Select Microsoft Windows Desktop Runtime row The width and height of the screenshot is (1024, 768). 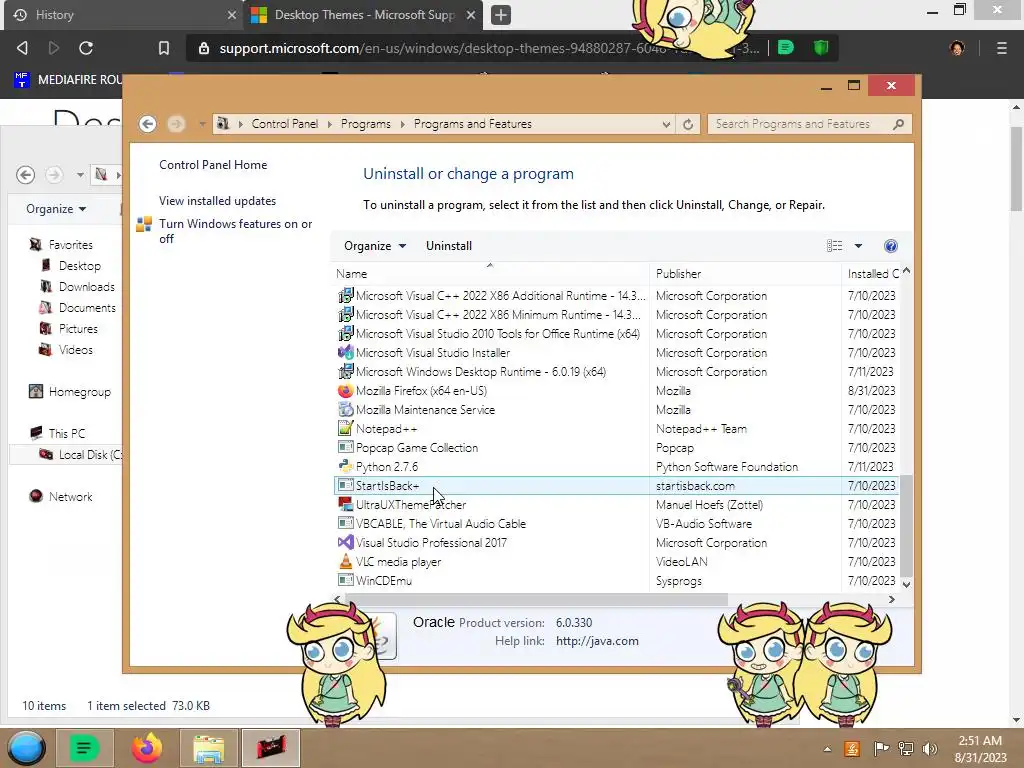coord(618,372)
